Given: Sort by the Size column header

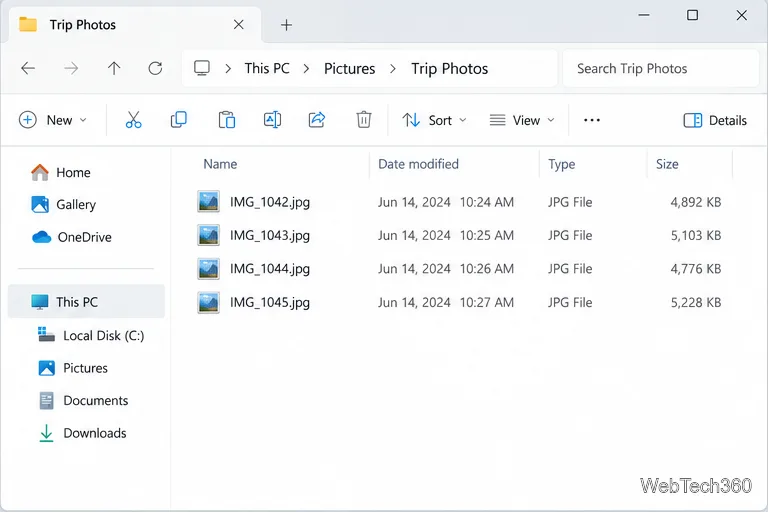Looking at the screenshot, I should pyautogui.click(x=667, y=164).
